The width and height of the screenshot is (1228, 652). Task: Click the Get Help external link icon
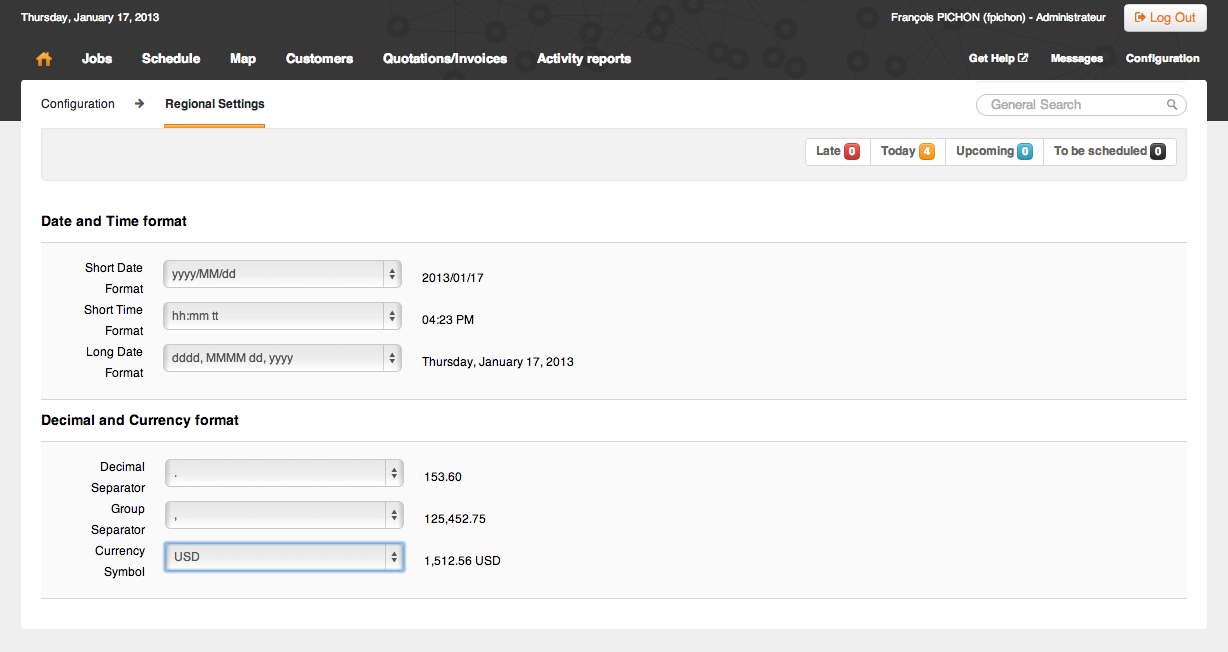point(1023,58)
